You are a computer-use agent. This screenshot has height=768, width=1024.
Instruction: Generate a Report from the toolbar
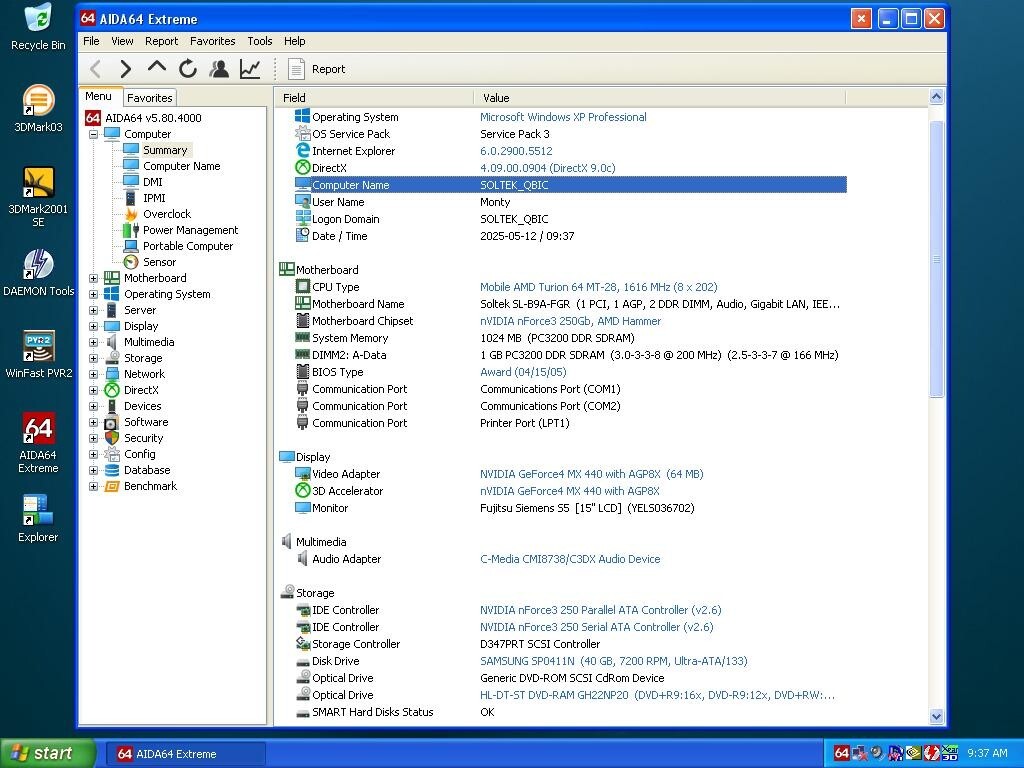click(317, 69)
